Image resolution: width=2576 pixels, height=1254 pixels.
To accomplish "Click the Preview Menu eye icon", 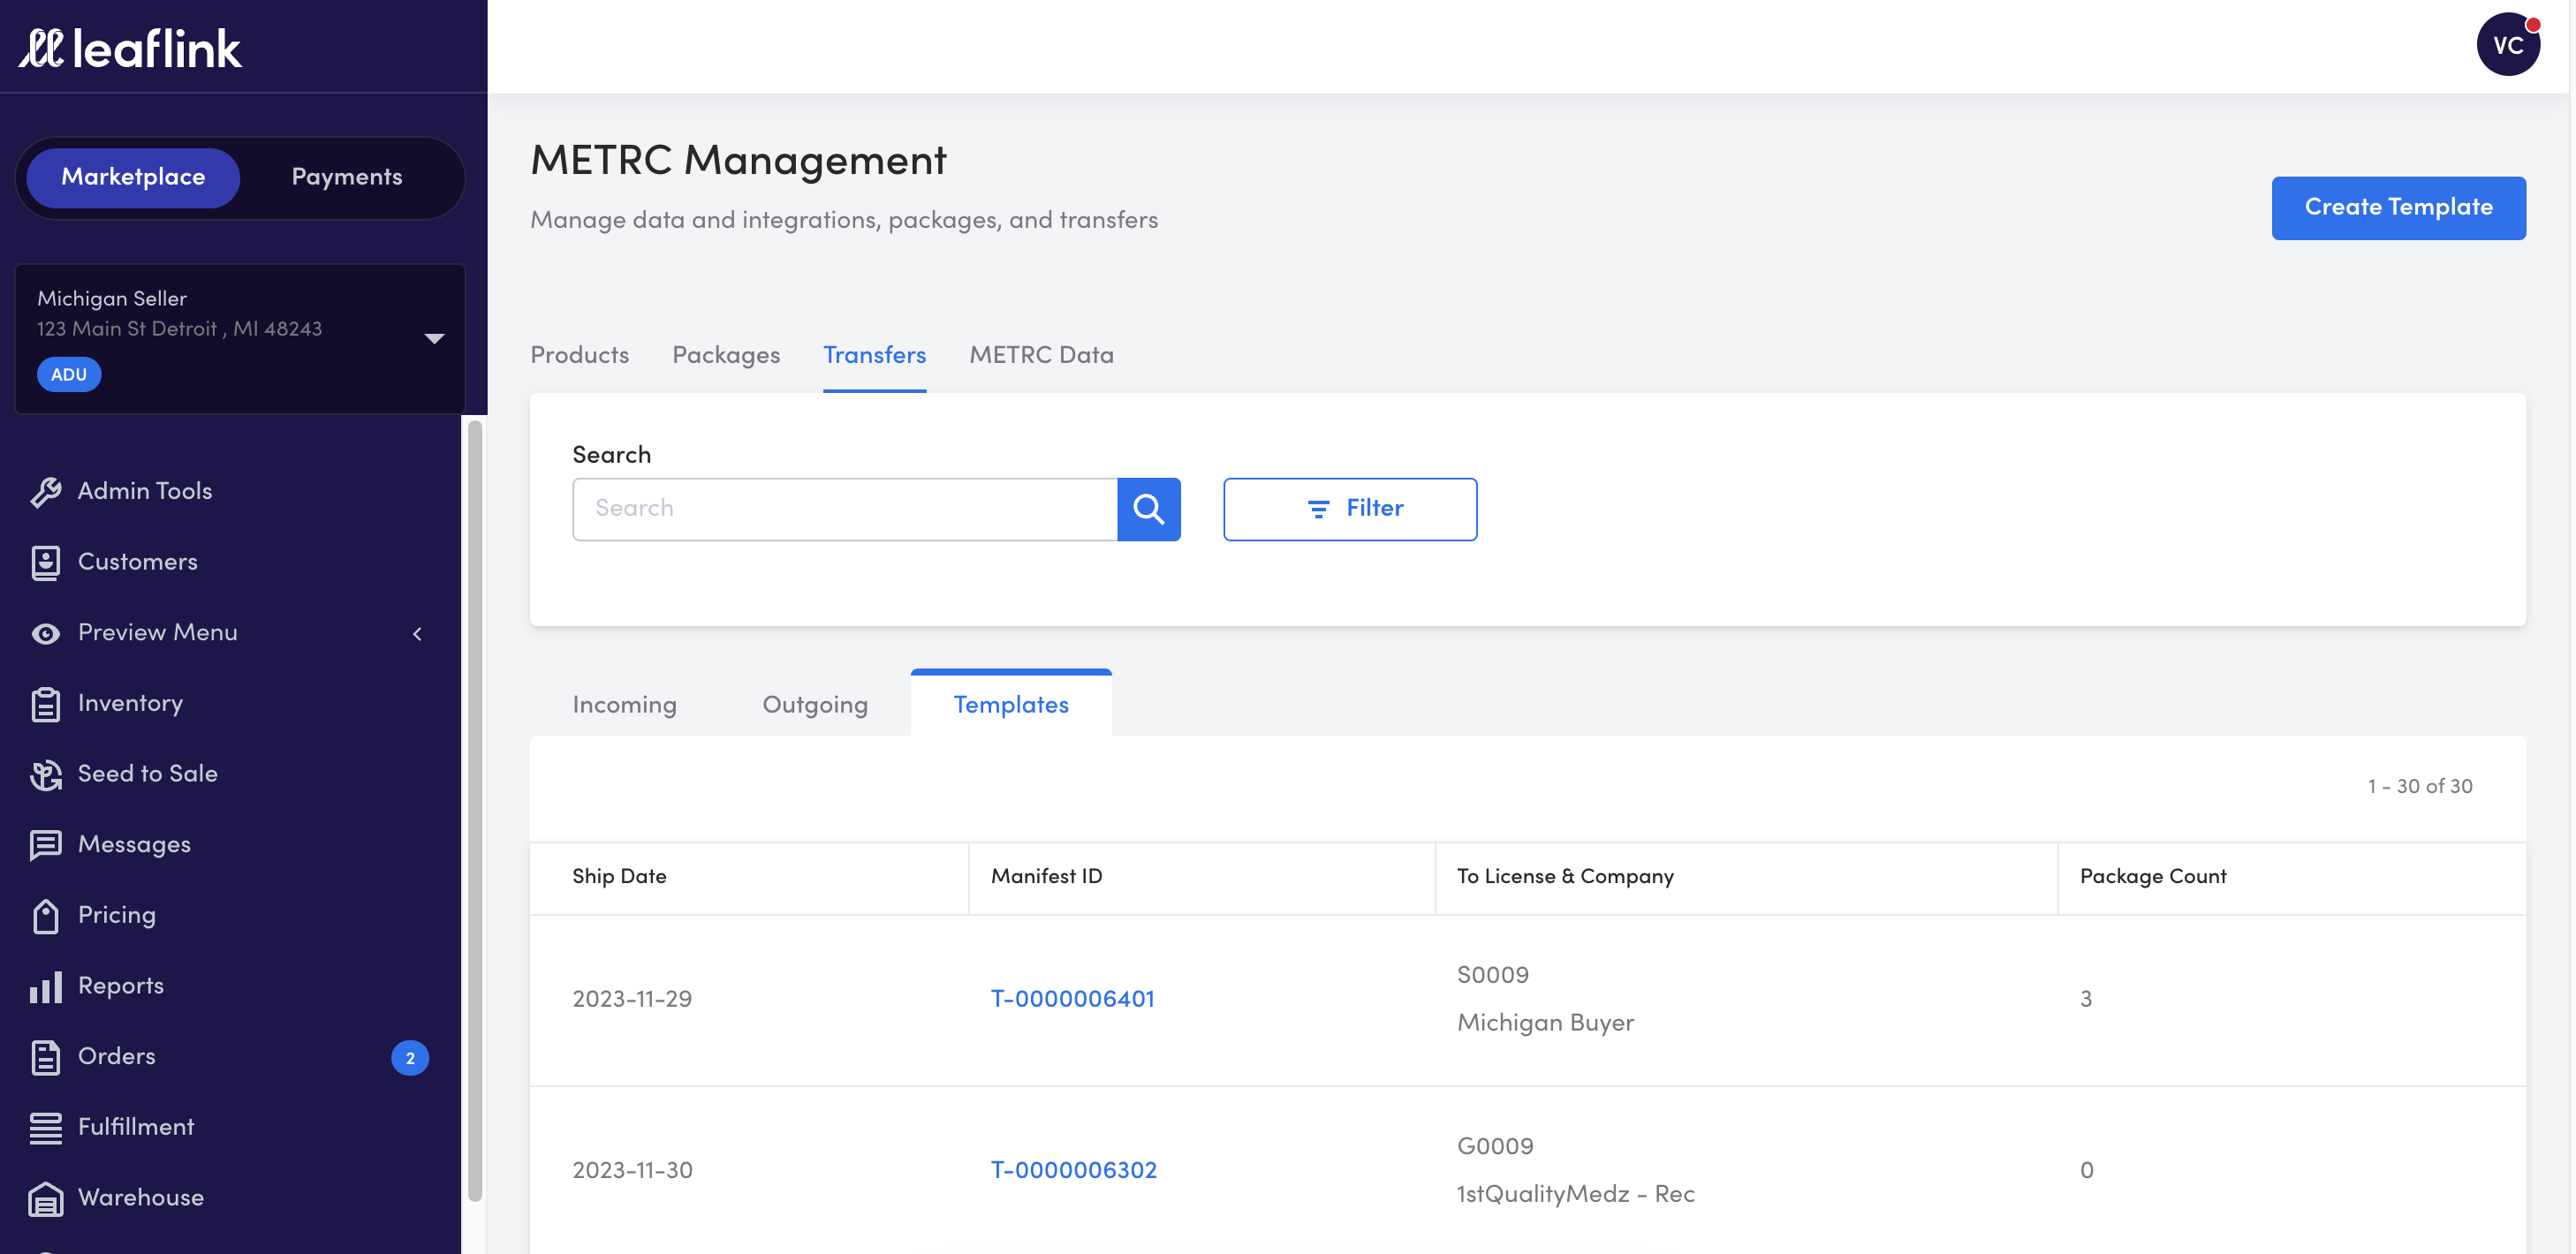I will (x=45, y=633).
